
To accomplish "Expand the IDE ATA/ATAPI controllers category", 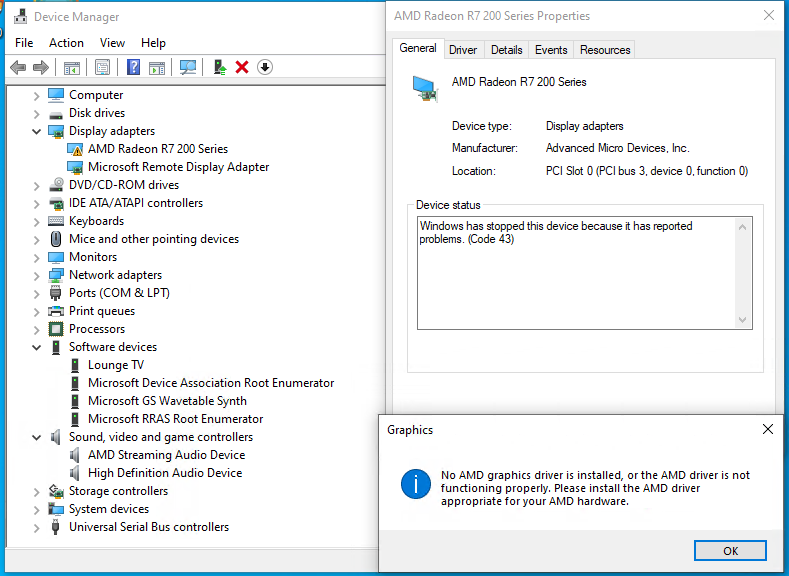I will pos(36,204).
